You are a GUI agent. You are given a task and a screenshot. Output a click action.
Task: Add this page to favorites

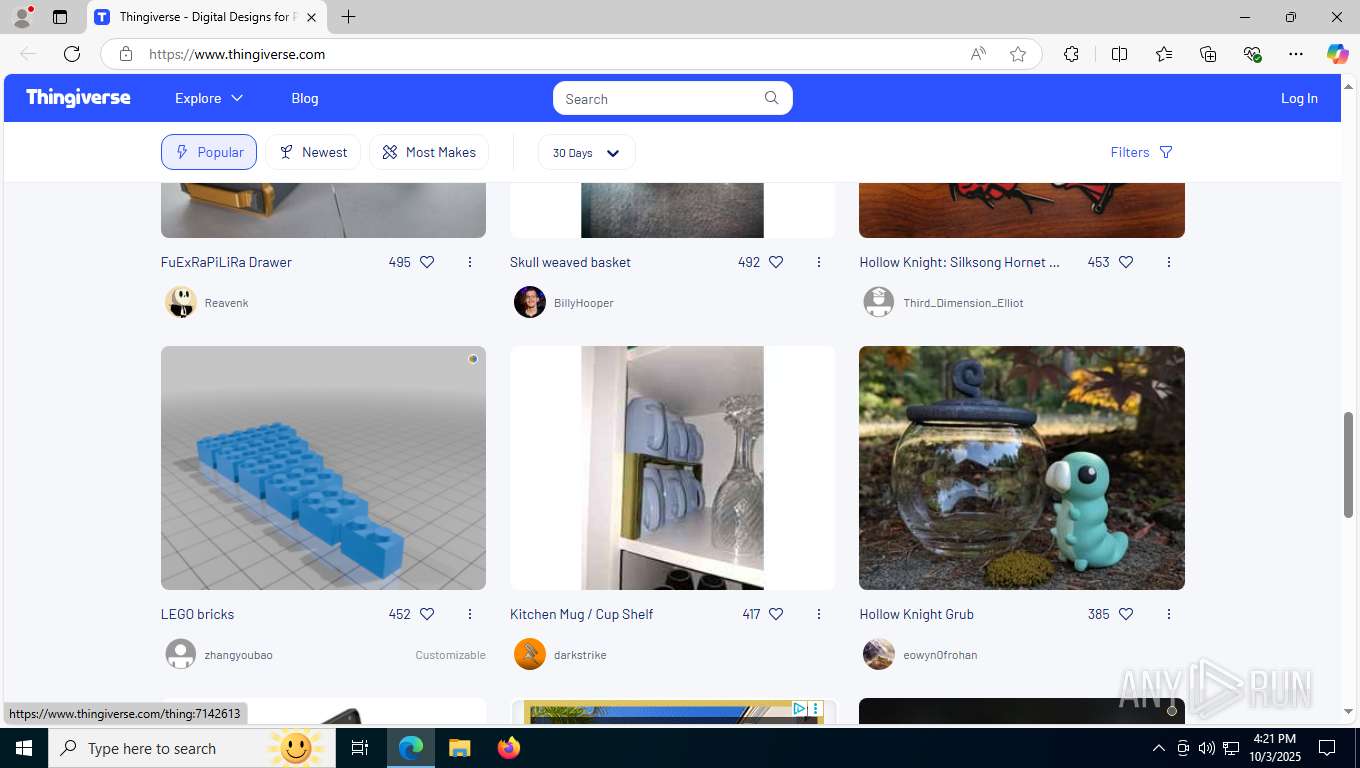(1018, 54)
